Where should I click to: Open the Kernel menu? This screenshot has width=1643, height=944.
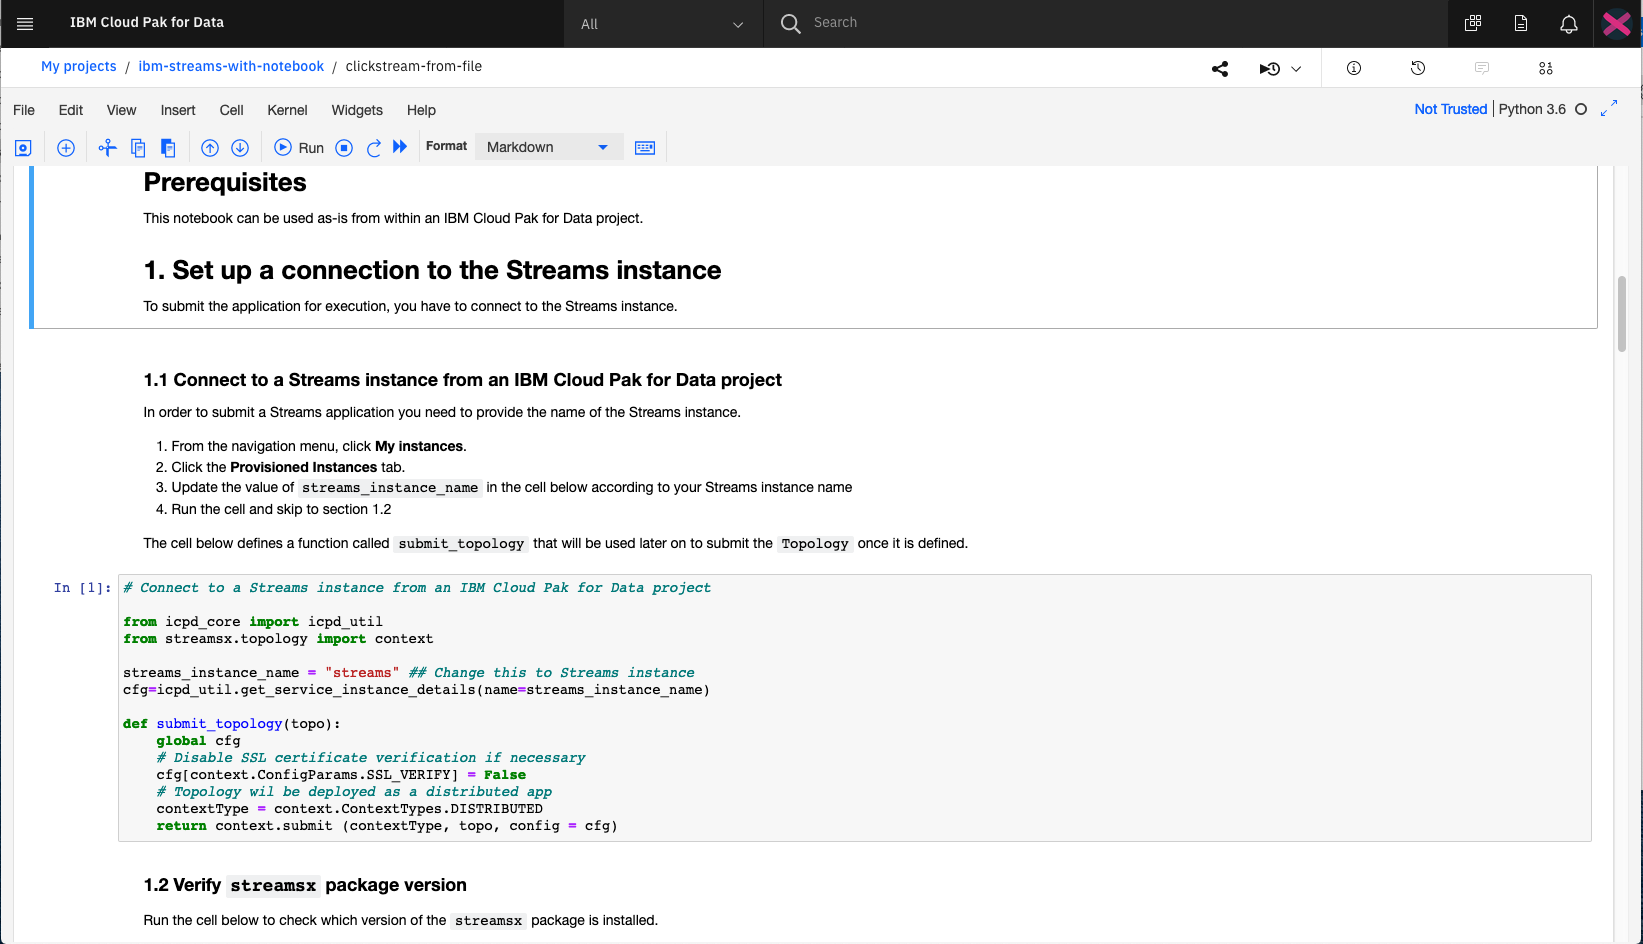(x=287, y=110)
